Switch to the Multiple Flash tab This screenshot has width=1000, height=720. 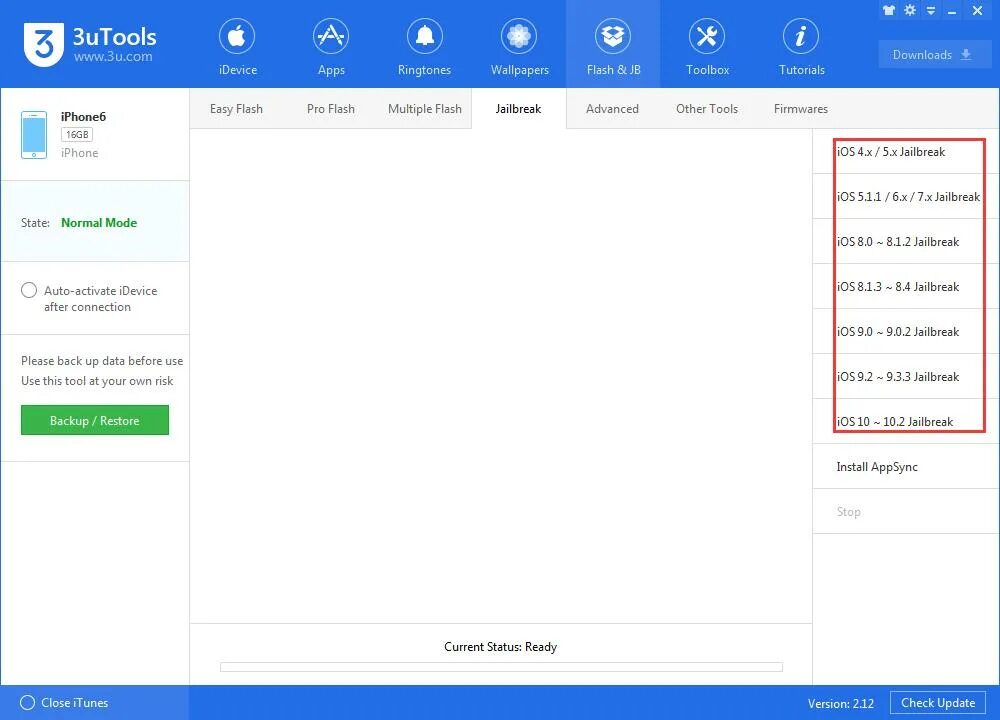[425, 109]
